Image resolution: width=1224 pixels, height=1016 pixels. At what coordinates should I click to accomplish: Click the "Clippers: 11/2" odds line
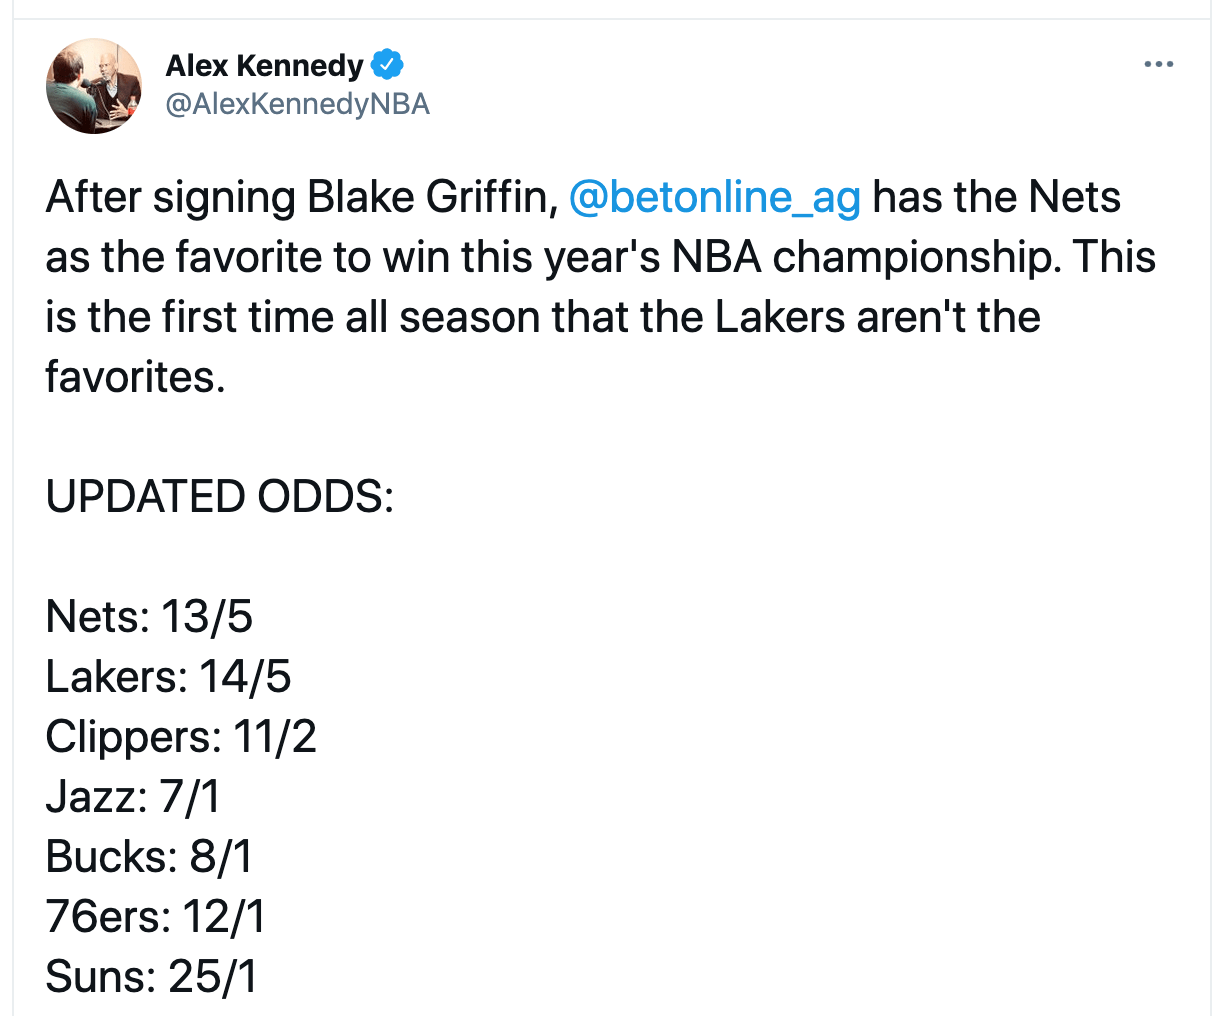tap(181, 737)
